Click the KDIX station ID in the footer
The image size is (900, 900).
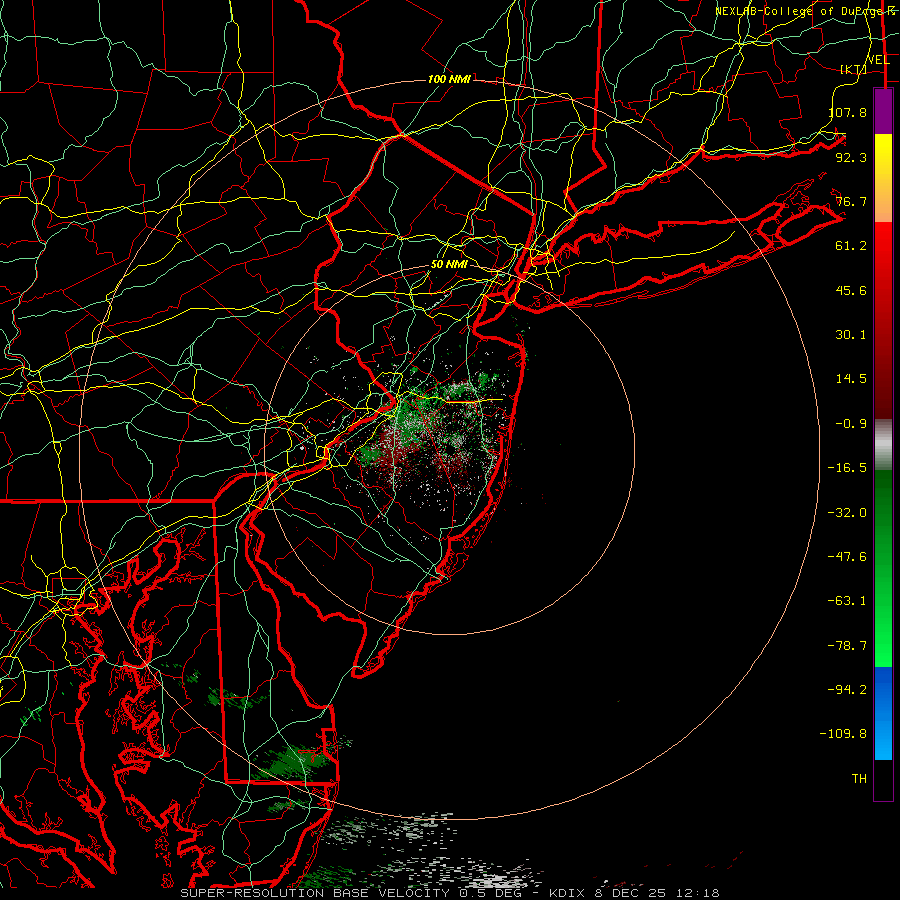[568, 893]
